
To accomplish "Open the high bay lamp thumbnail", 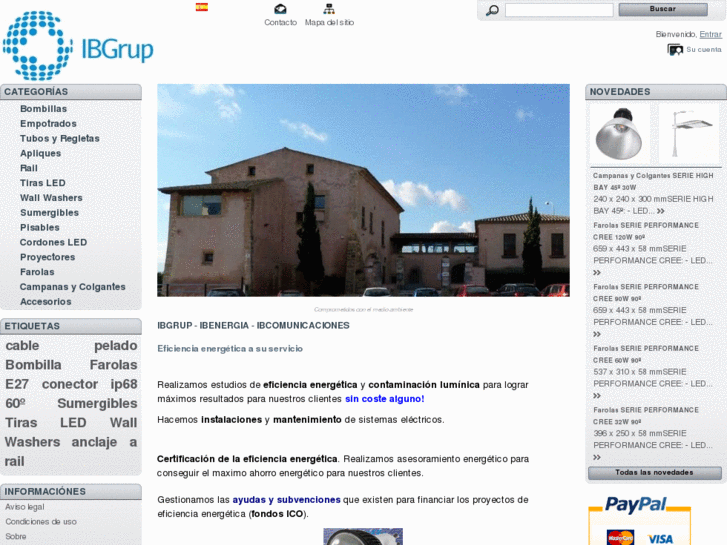I will tap(619, 133).
